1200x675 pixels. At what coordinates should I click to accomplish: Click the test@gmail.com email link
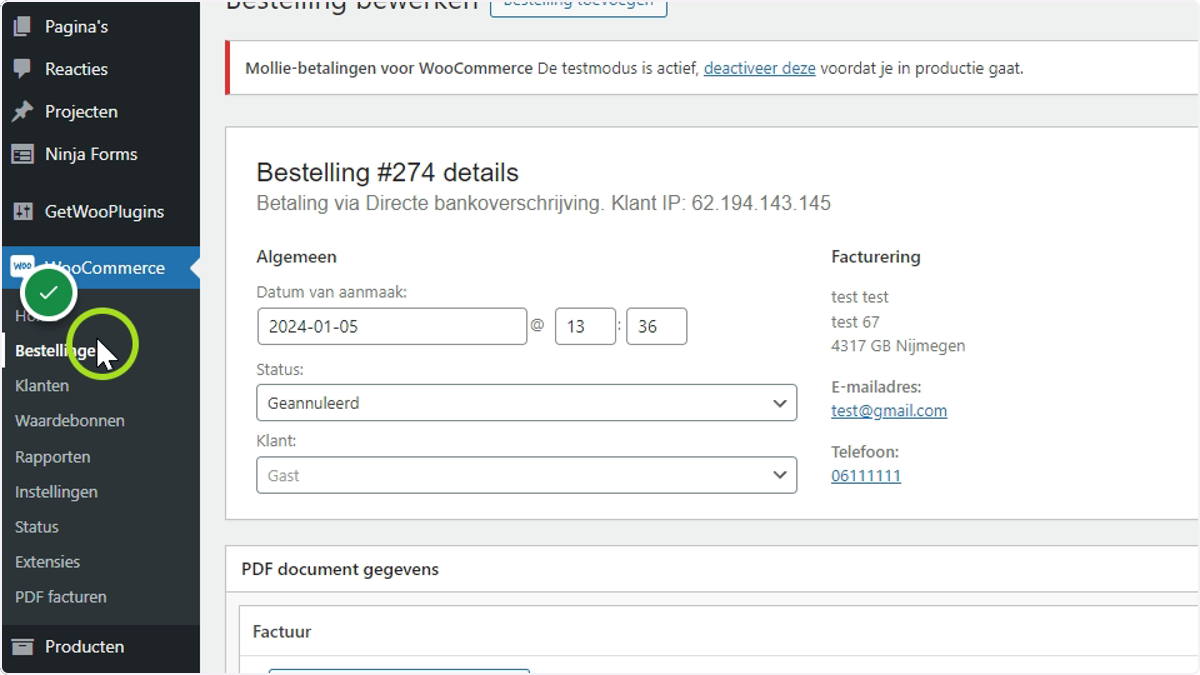pos(889,411)
